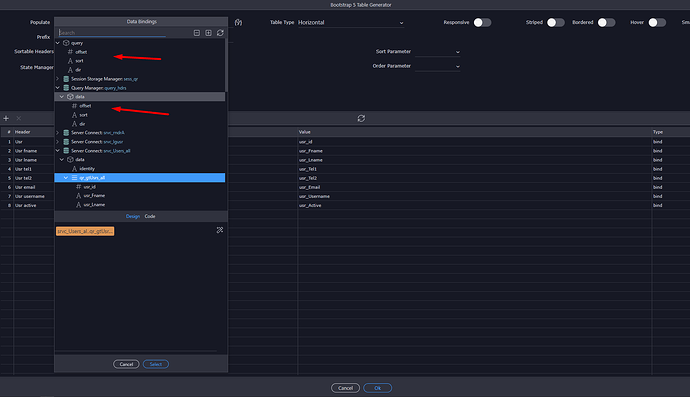Turn on the Bordered switch
The height and width of the screenshot is (397, 690).
[606, 22]
